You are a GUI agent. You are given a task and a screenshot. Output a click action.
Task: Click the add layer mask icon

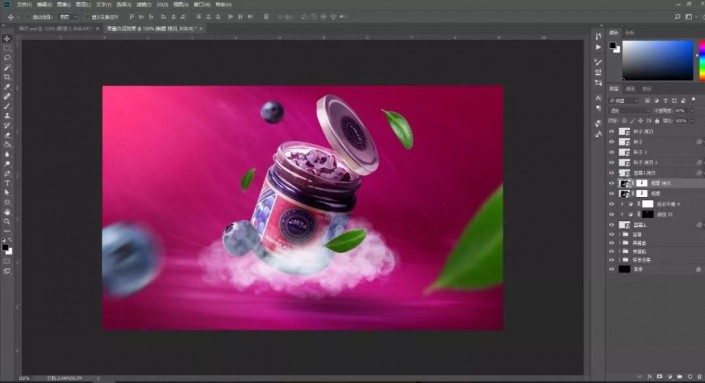coord(660,376)
